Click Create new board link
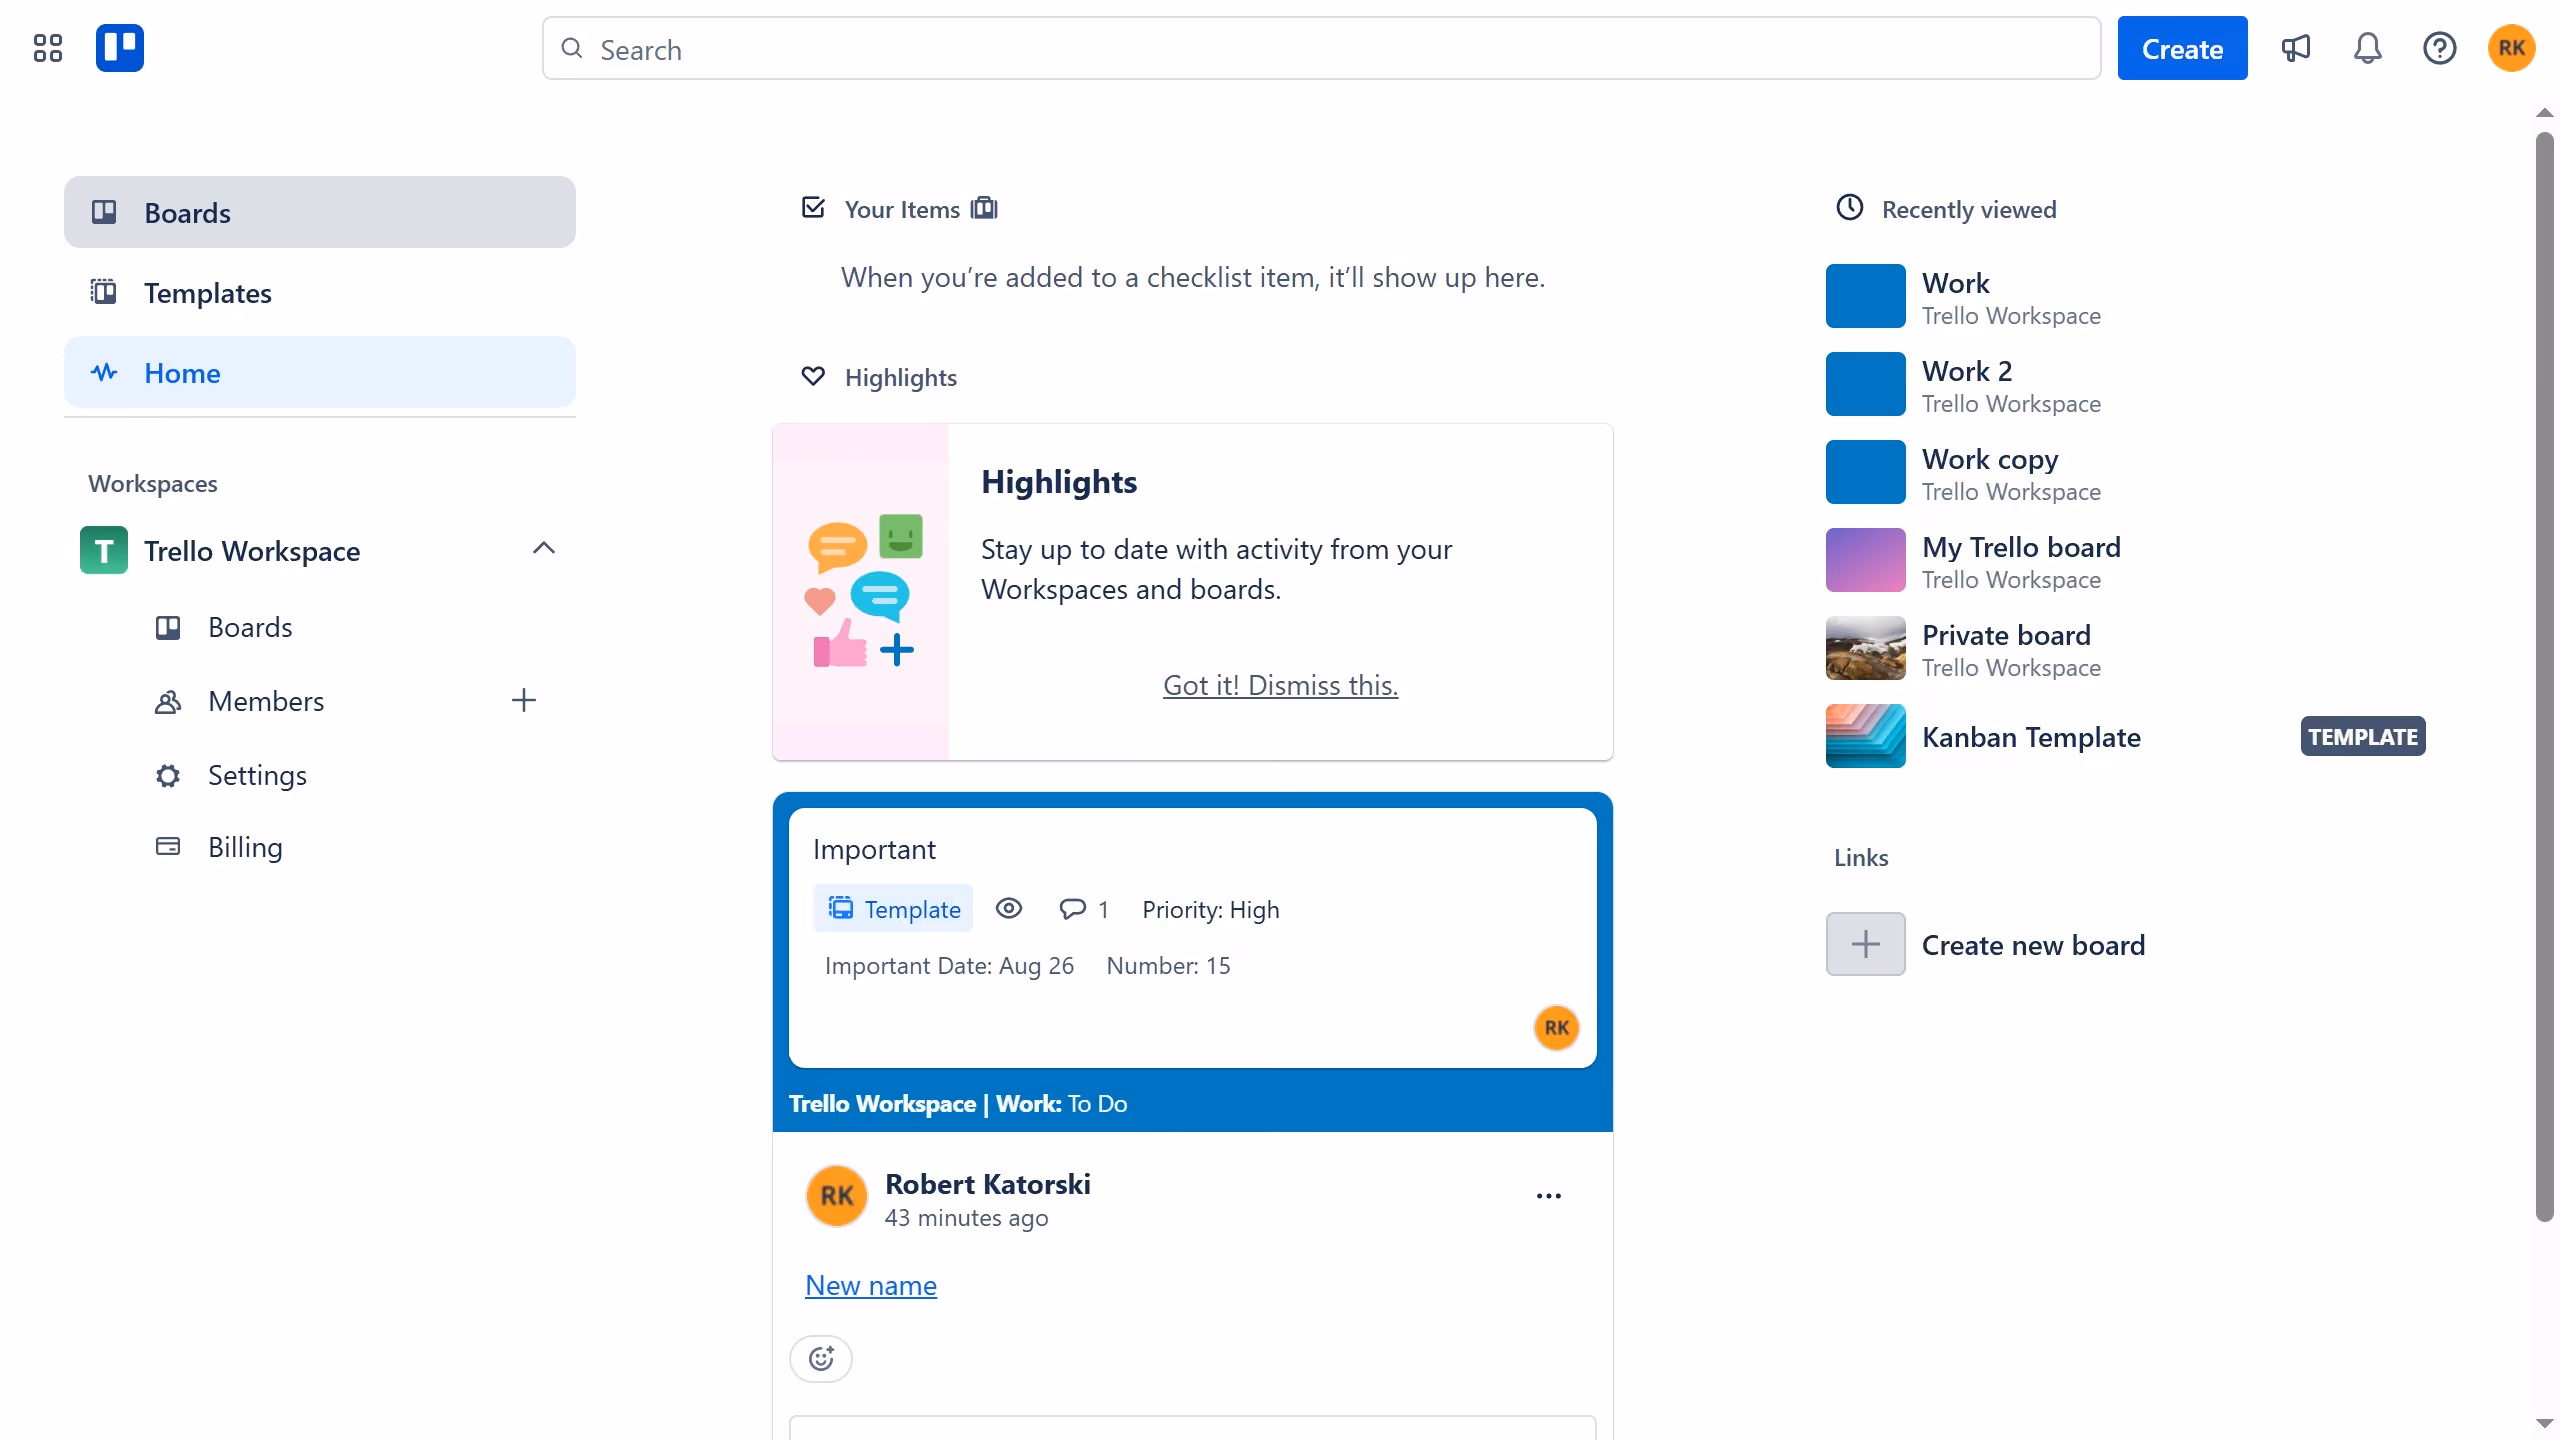This screenshot has height=1440, width=2560. (2033, 945)
